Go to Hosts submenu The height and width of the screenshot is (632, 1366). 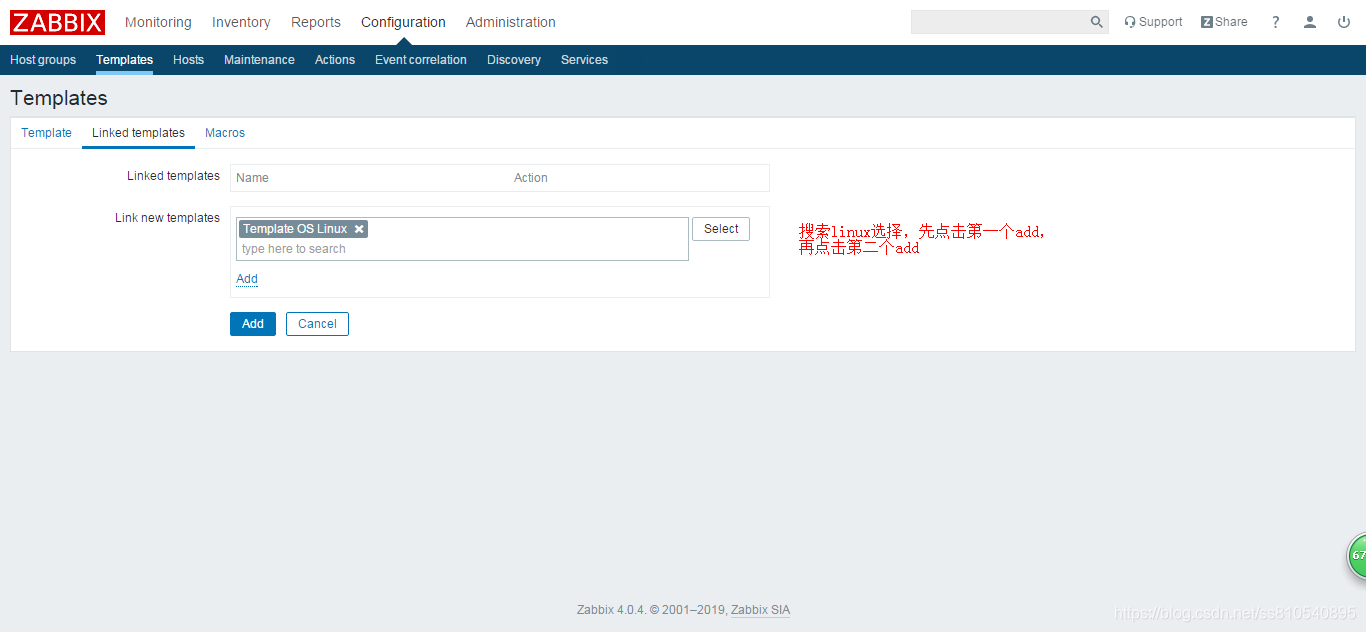[188, 60]
